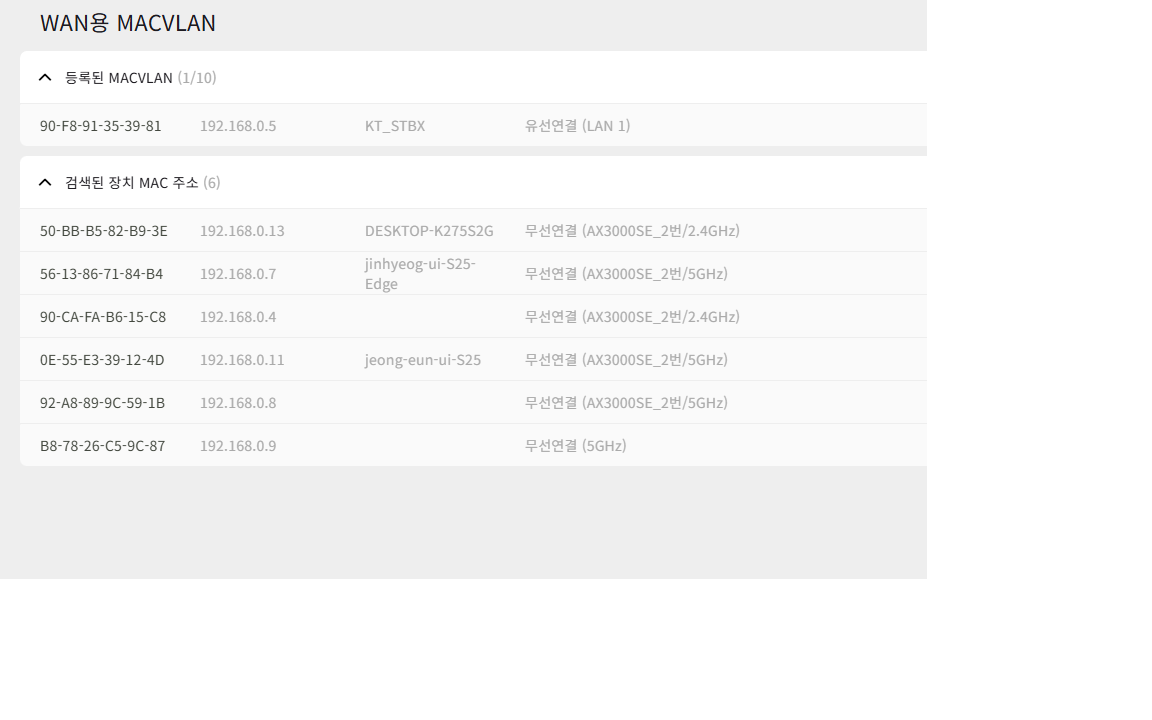Select MAC address 90-CA-FA-B6-15-C8
The height and width of the screenshot is (720, 1152).
(103, 317)
